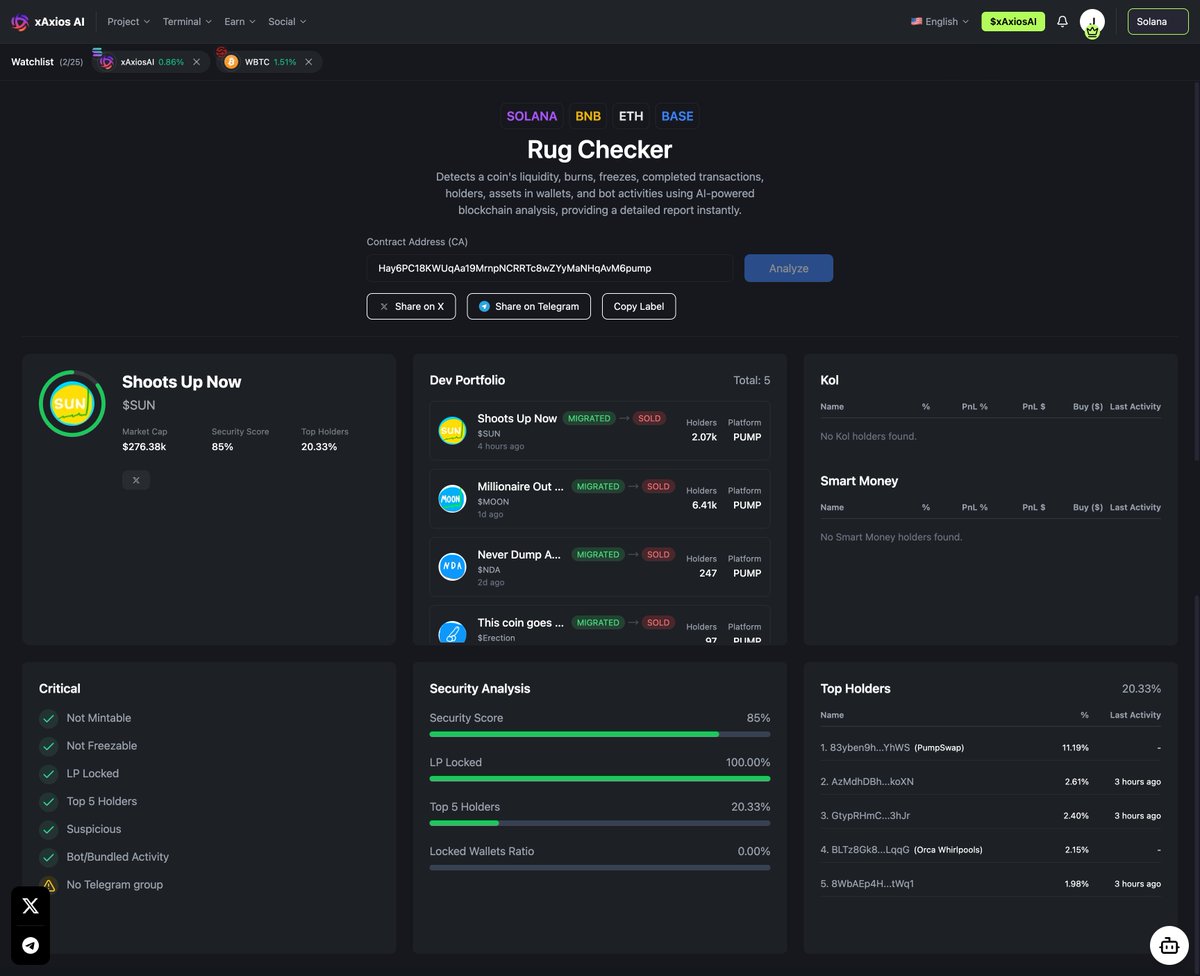Screen dimensions: 1200x976
Task: Click the Top 5 Holders progress bar
Action: [600, 823]
